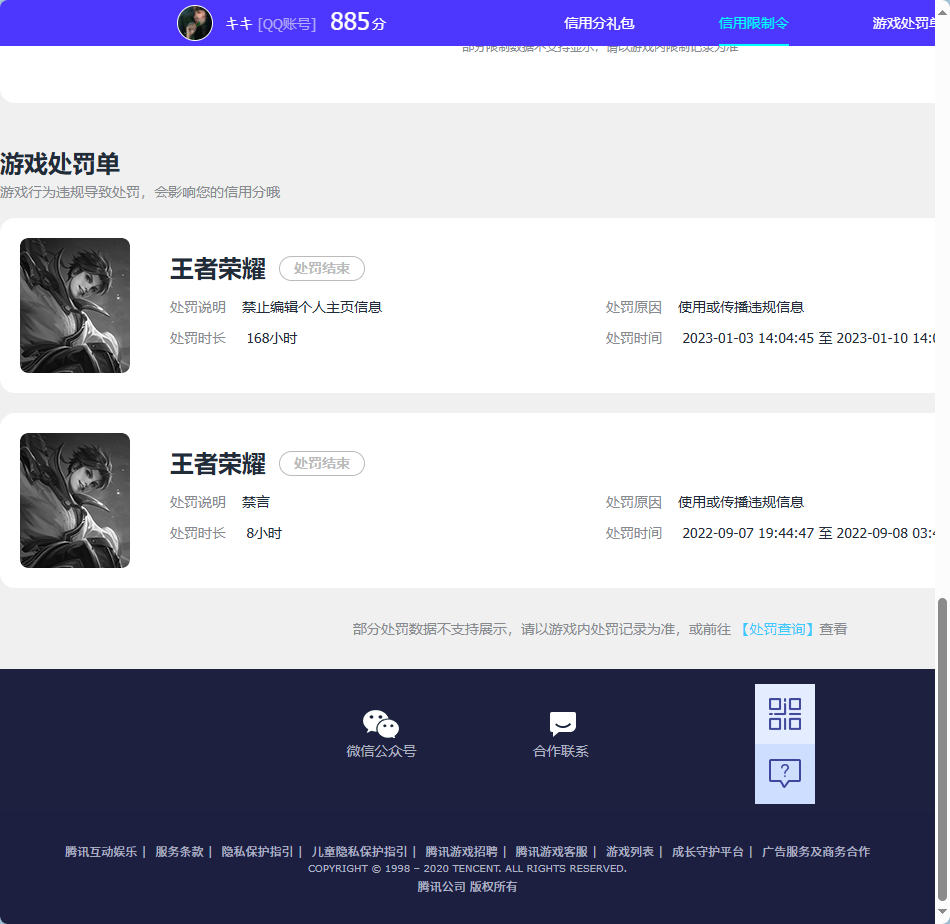Click the 处罚结束 badge on the 168小时 penalty

click(x=322, y=268)
